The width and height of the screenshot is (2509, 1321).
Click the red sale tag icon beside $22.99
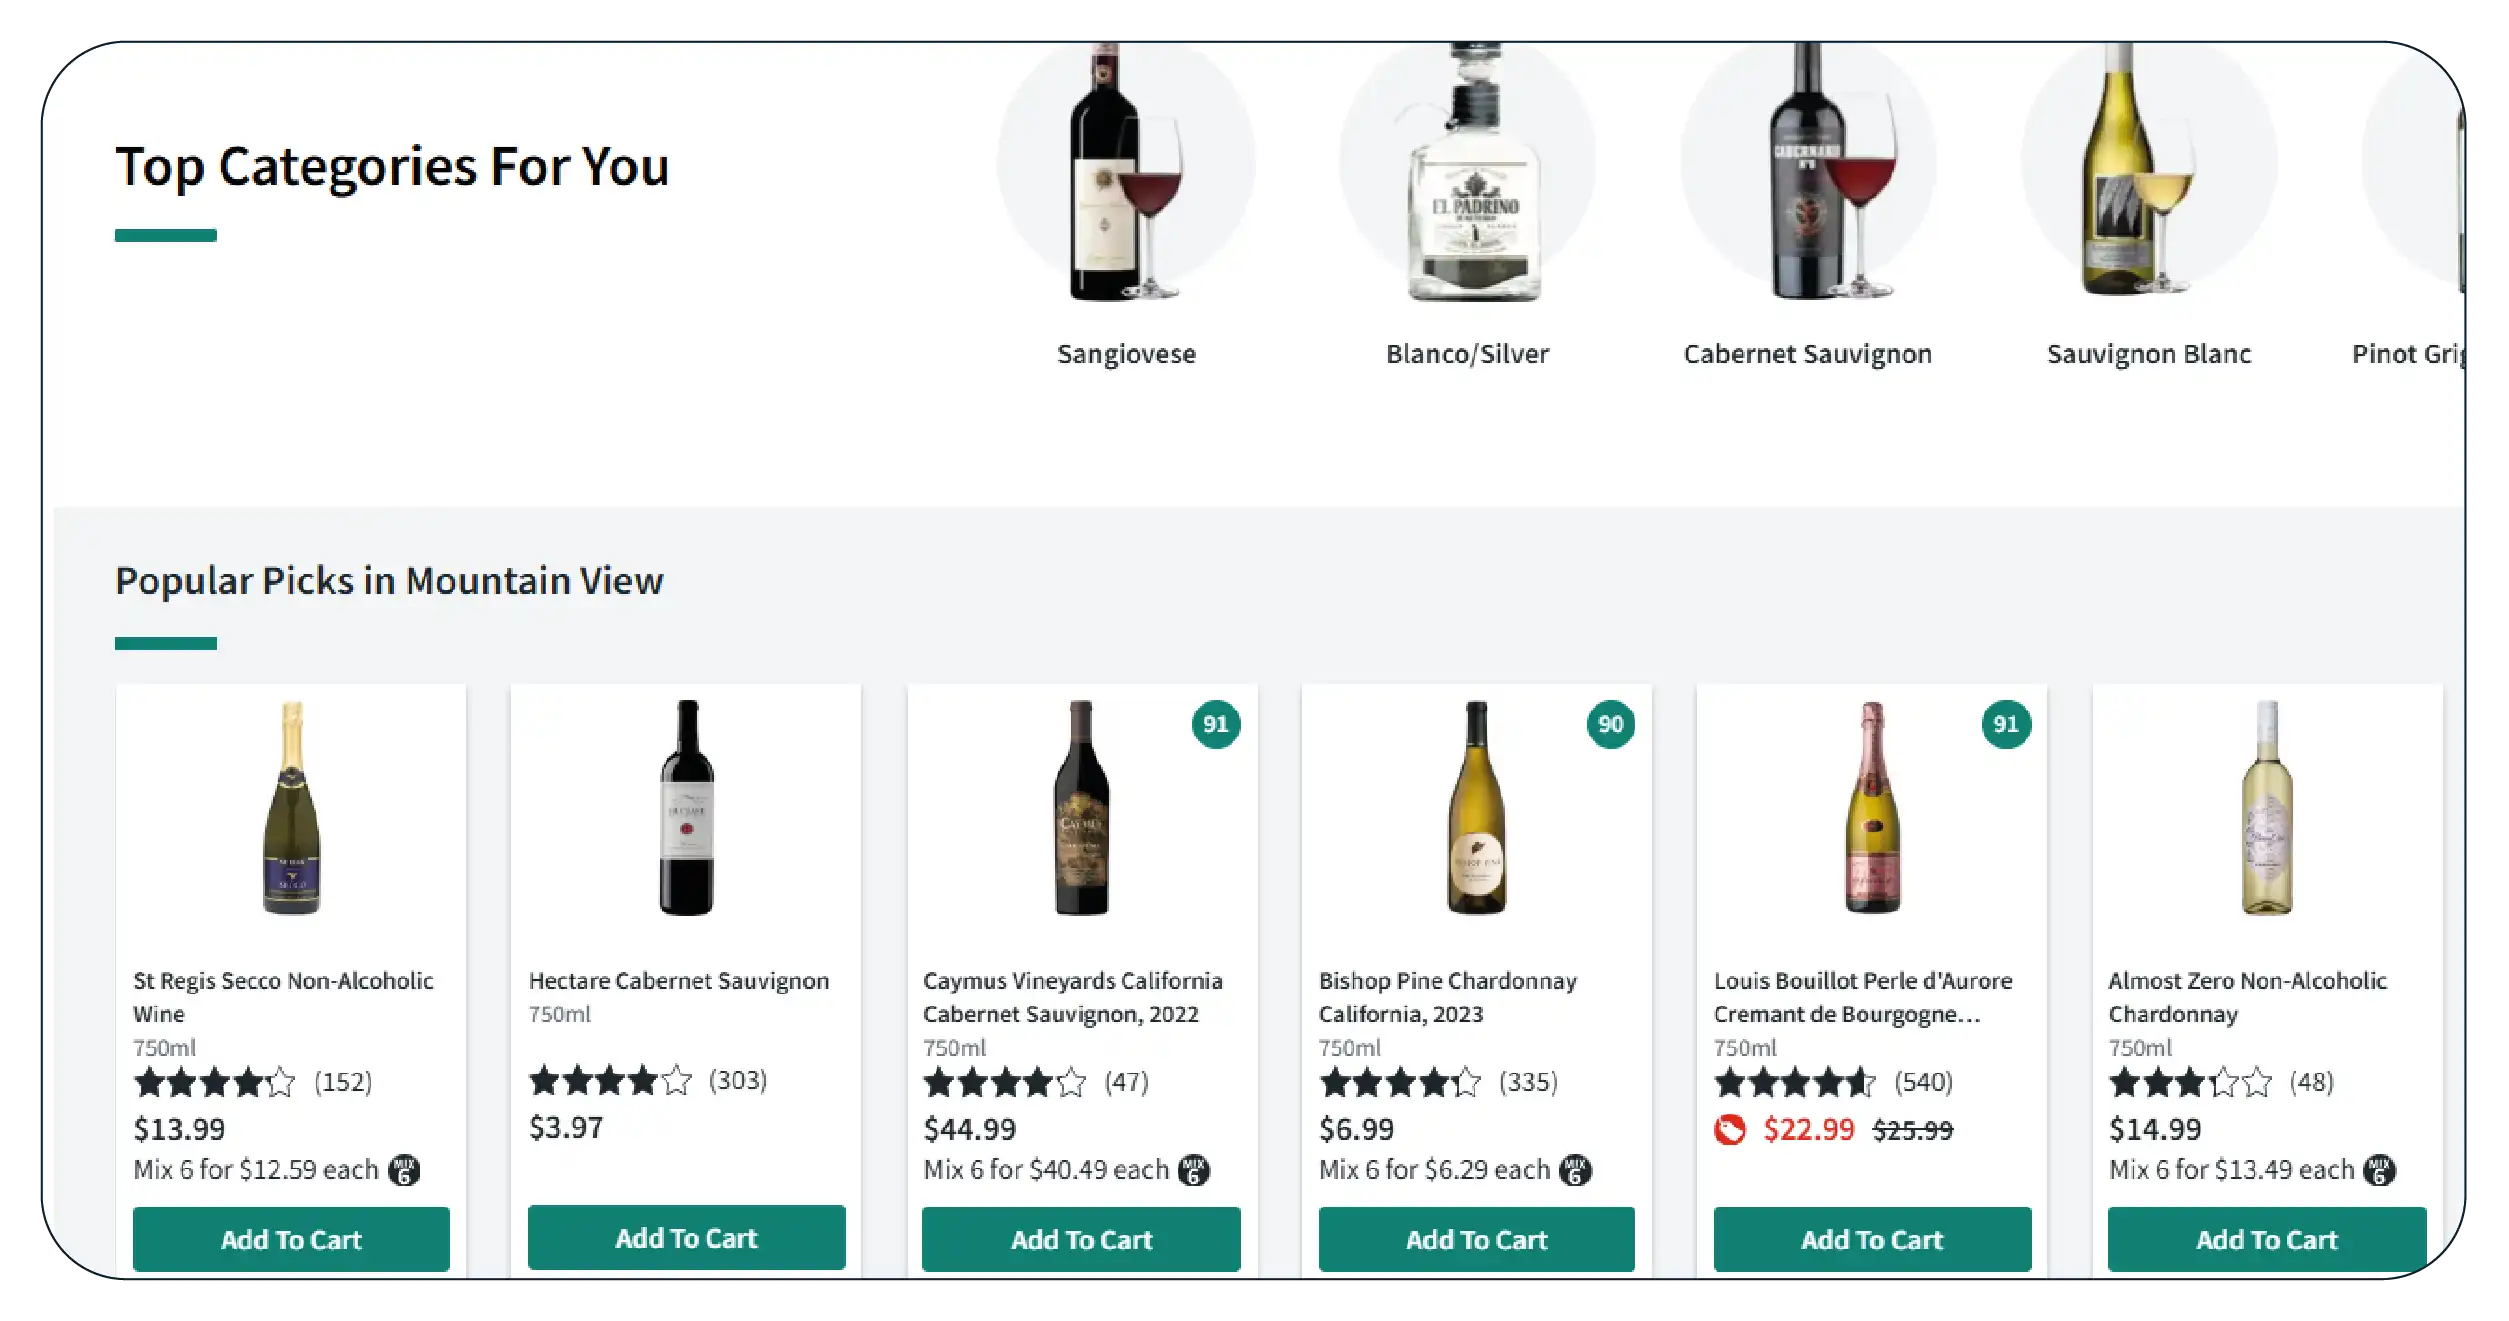[x=1730, y=1130]
